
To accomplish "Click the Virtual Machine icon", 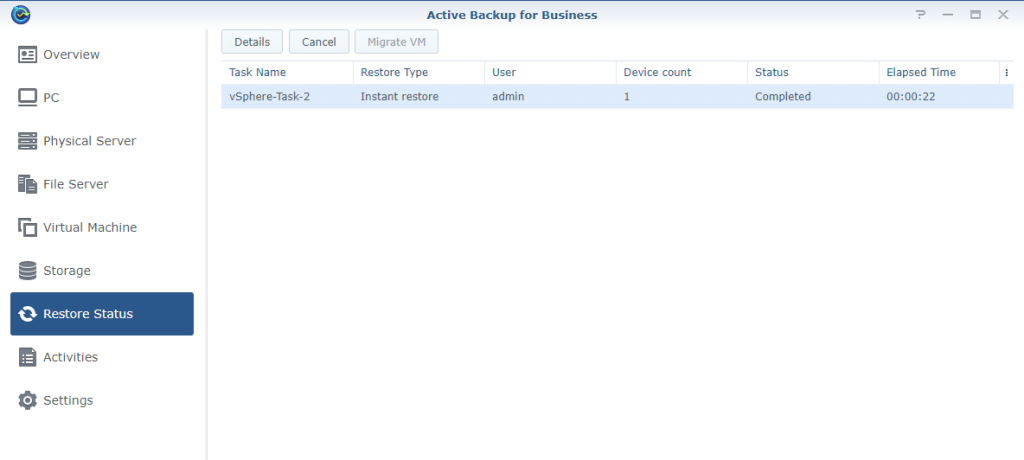I will [28, 228].
